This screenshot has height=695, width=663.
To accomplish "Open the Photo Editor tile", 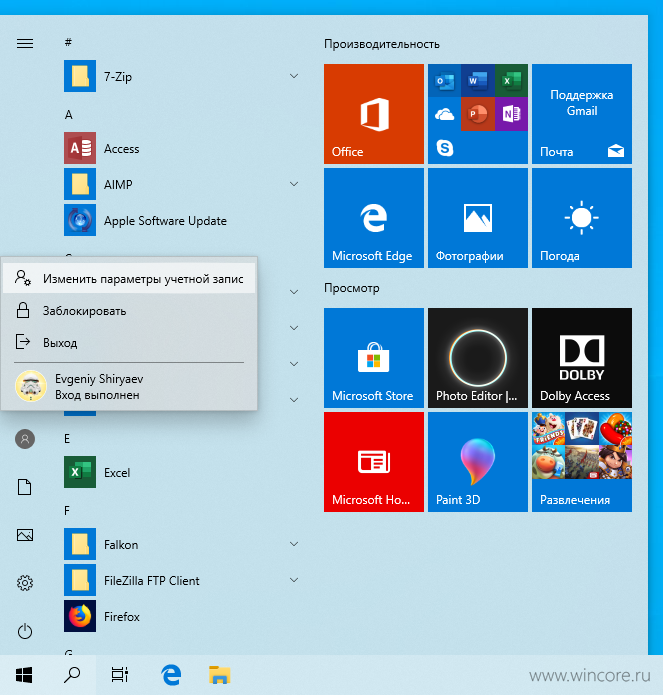I will 478,358.
